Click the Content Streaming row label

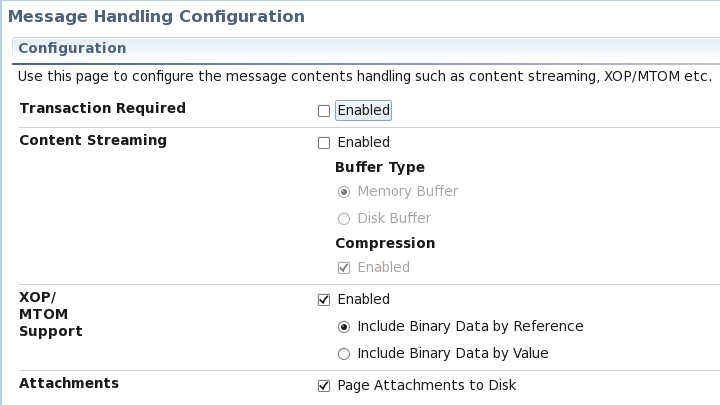click(93, 140)
